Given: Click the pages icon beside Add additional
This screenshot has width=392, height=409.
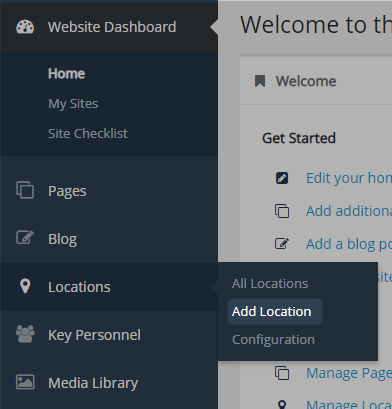Looking at the screenshot, I should tap(282, 211).
